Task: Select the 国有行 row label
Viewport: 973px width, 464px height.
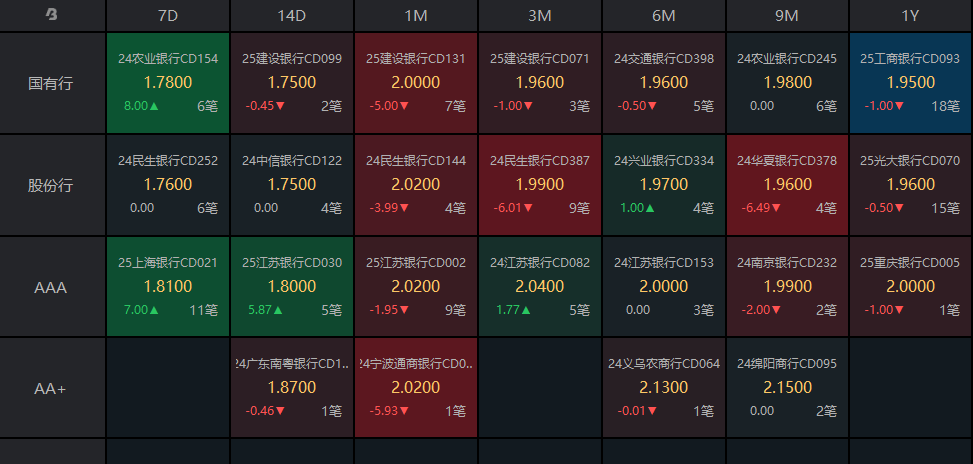Action: [52, 83]
